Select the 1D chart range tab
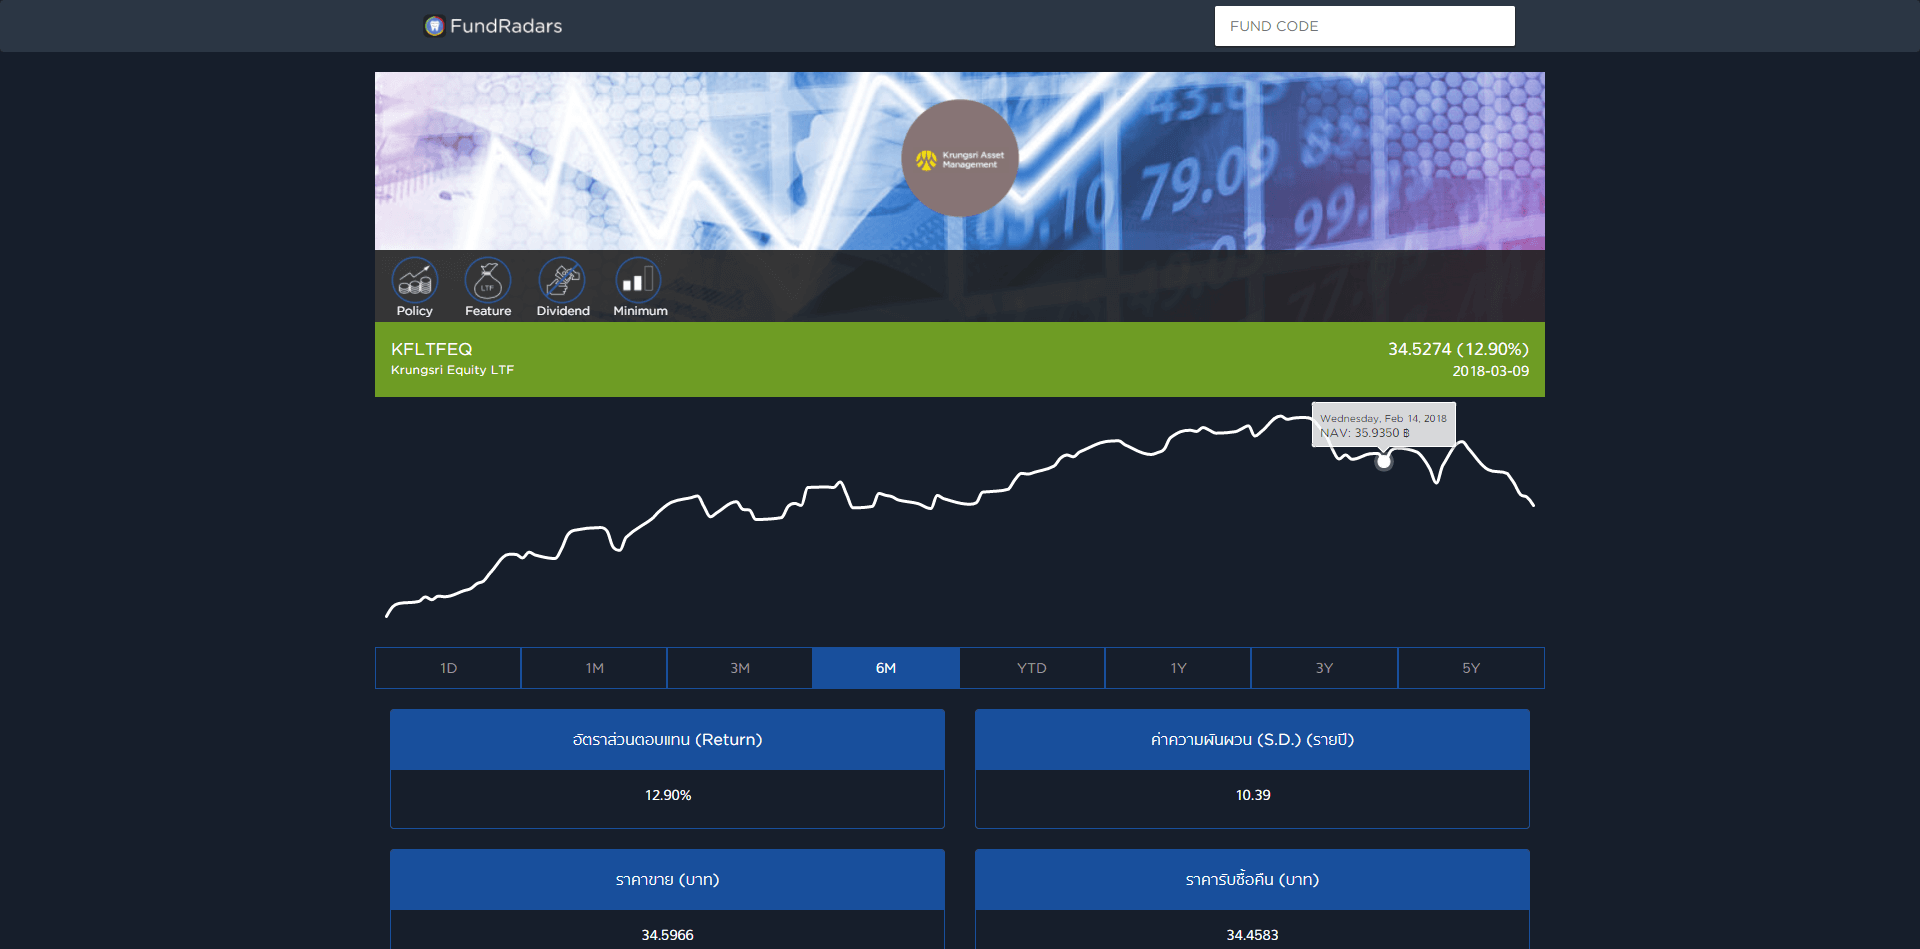Viewport: 1920px width, 949px height. coord(448,668)
